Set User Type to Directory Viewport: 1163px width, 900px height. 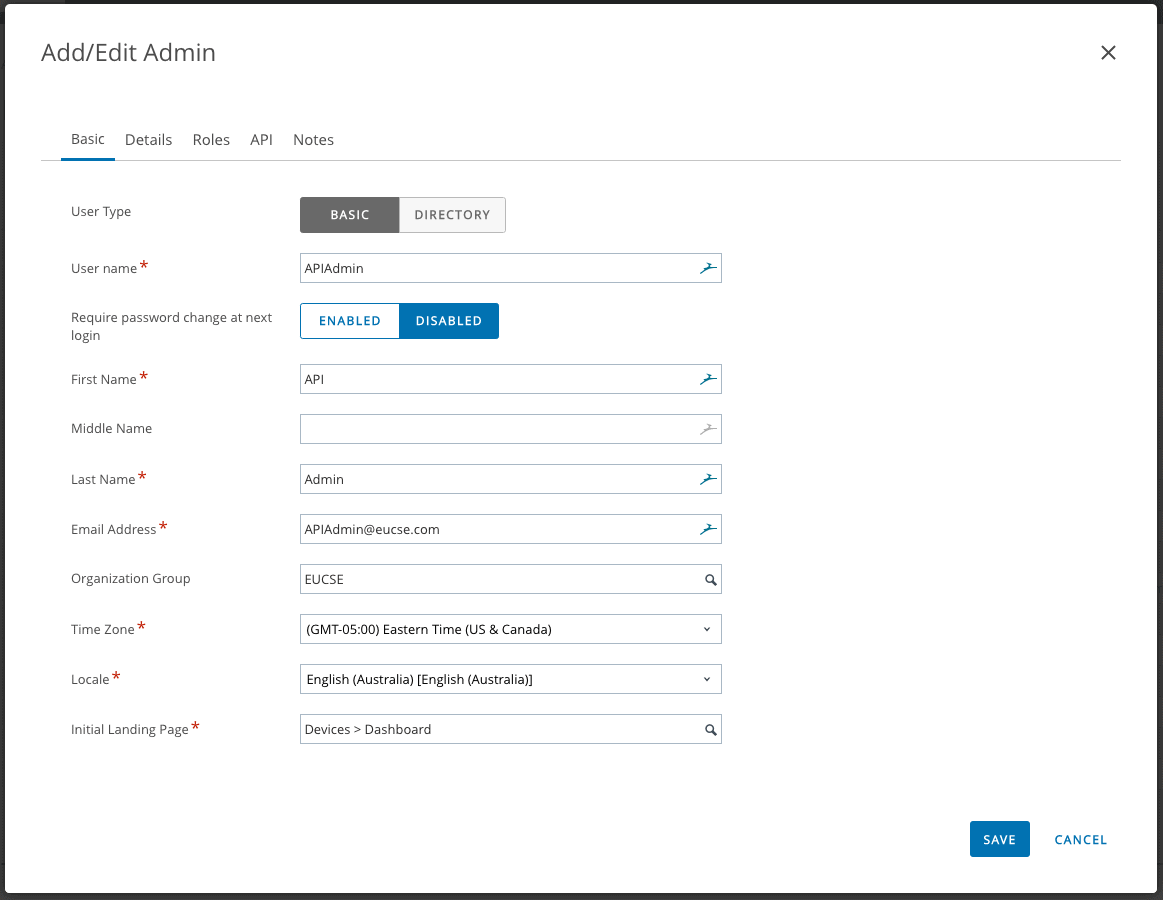pyautogui.click(x=452, y=215)
